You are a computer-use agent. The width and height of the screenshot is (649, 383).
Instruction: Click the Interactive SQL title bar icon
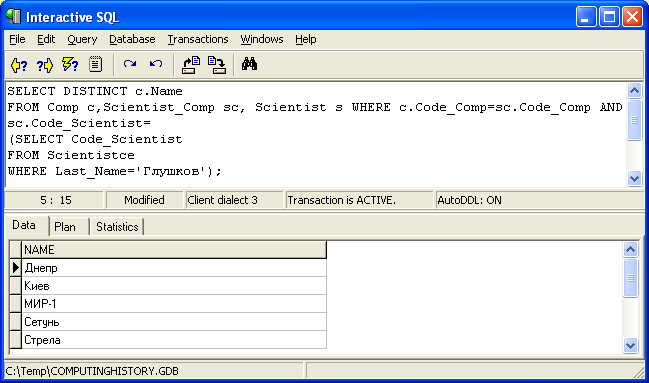point(13,16)
